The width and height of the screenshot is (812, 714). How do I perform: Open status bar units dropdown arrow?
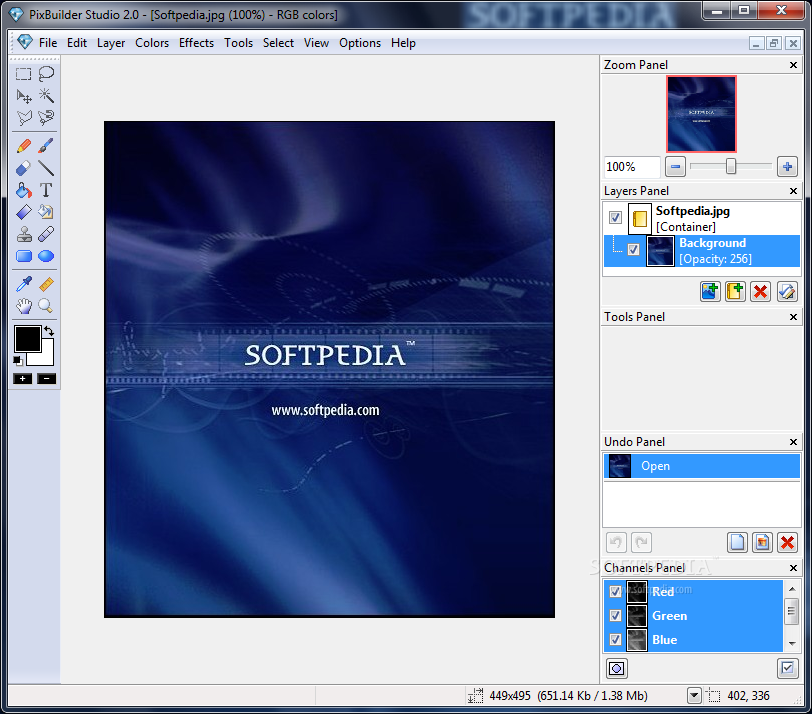coord(694,696)
